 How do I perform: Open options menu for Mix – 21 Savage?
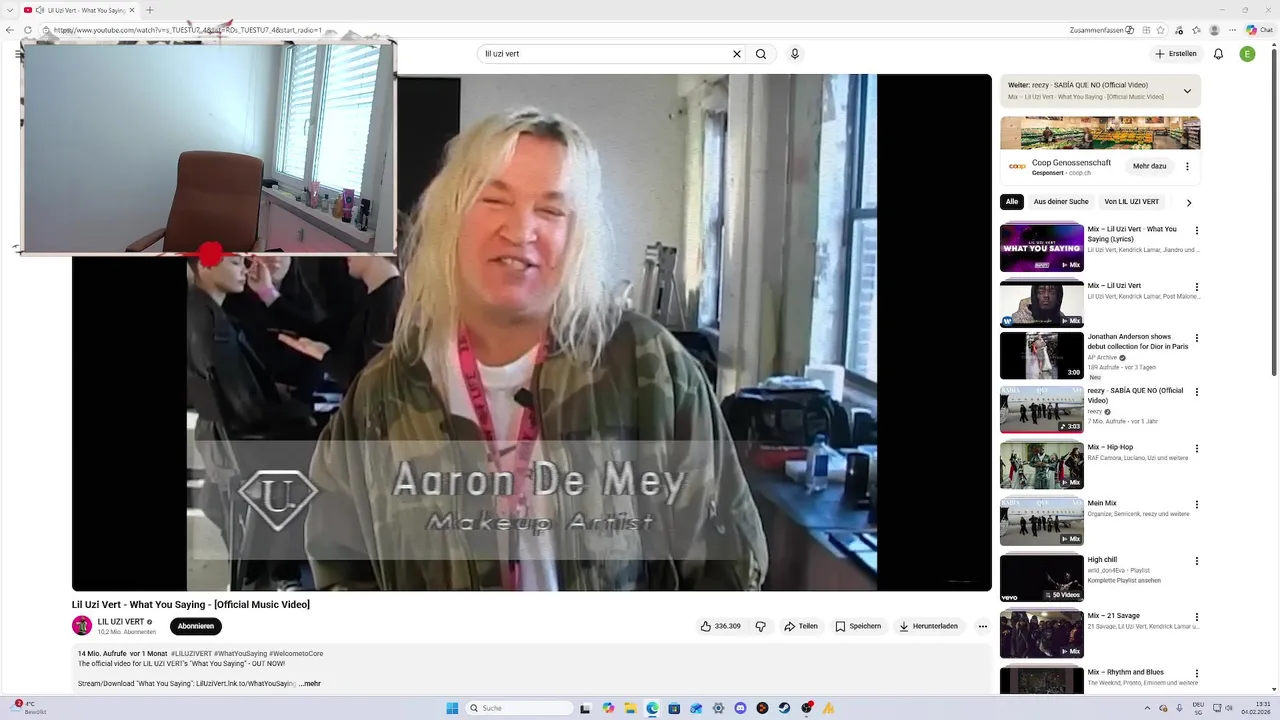(1196, 617)
